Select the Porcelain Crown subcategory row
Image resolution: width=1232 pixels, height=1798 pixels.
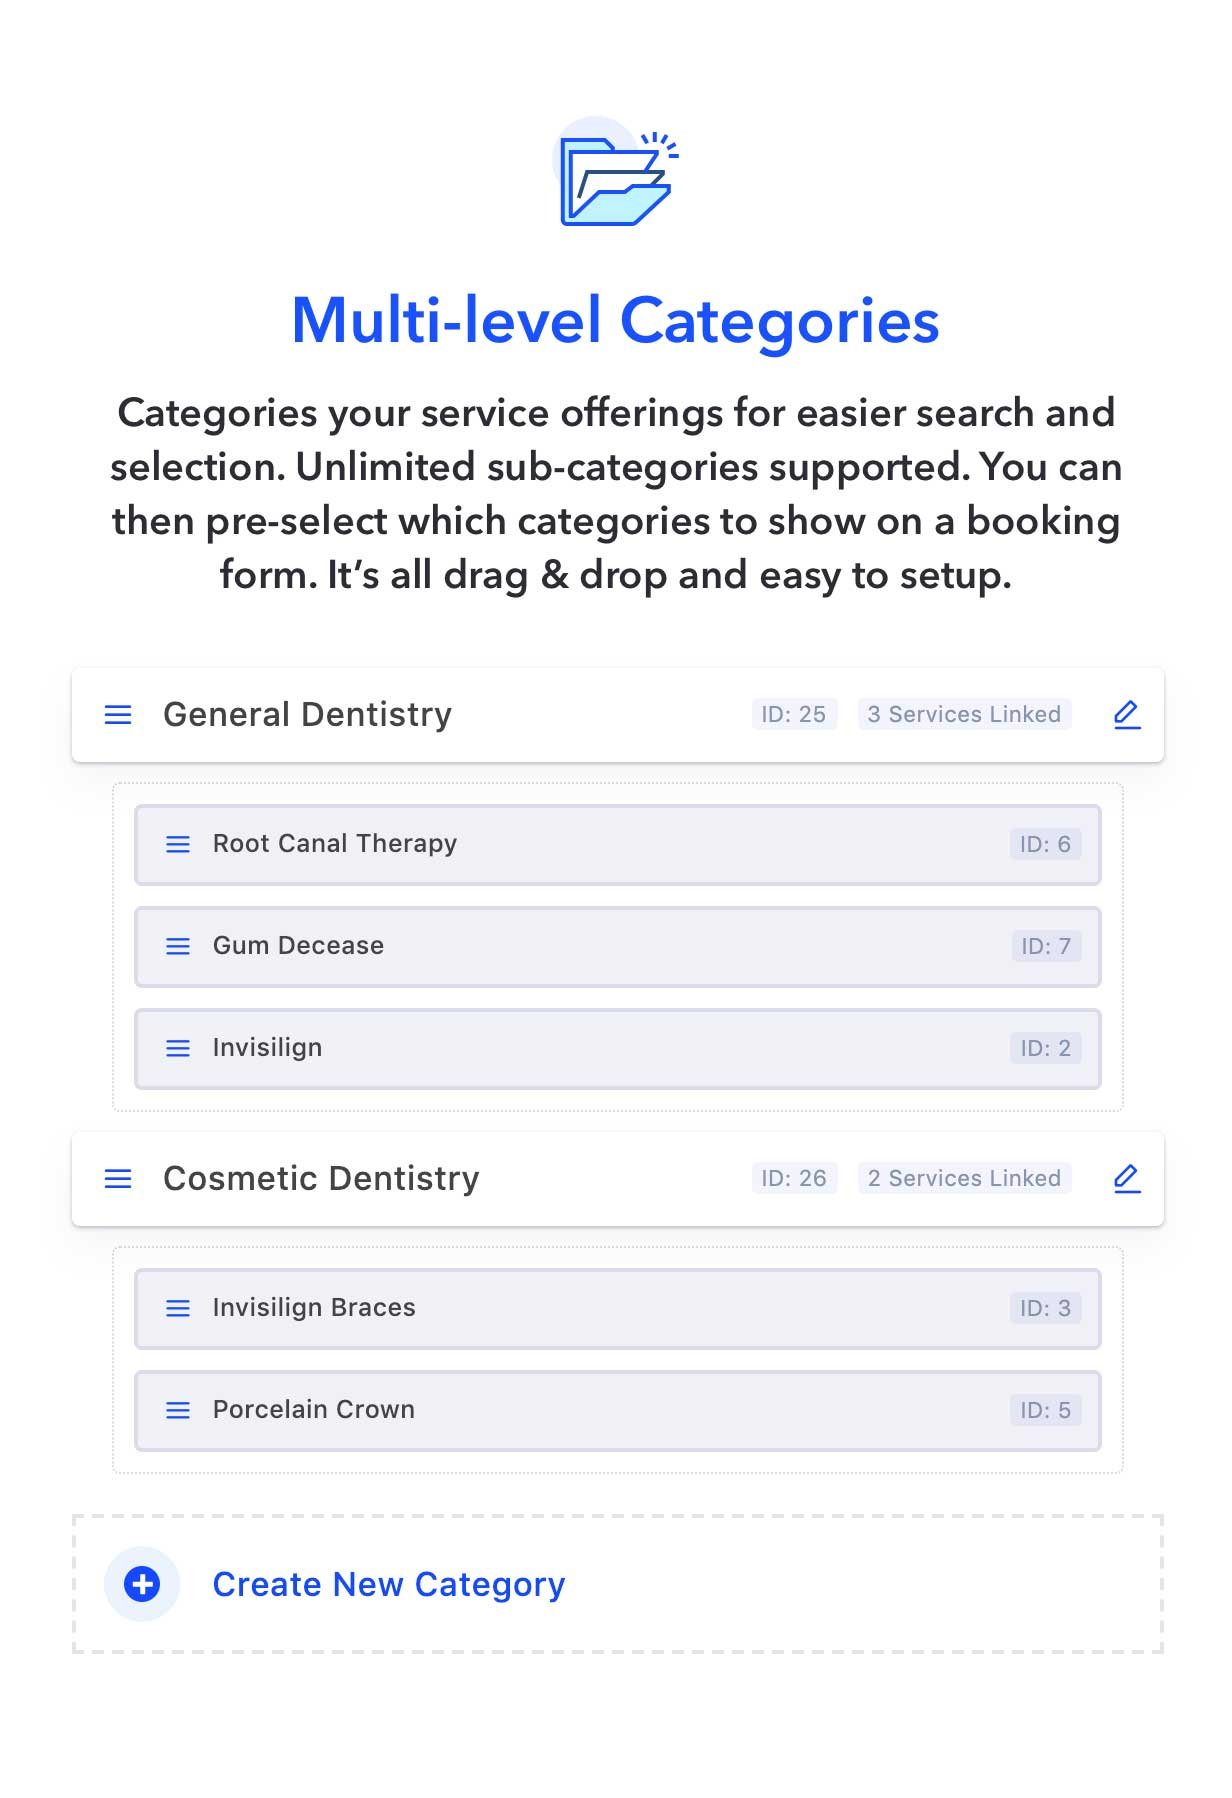pos(617,1411)
